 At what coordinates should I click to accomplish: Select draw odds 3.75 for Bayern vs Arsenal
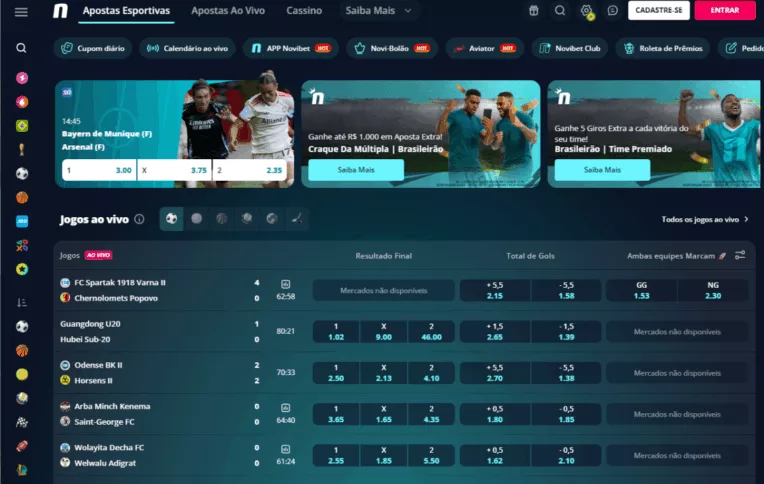pyautogui.click(x=174, y=170)
